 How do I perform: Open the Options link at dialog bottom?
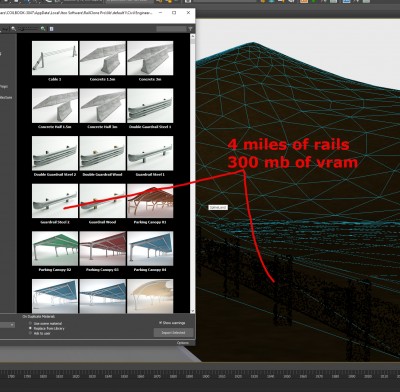click(x=183, y=343)
